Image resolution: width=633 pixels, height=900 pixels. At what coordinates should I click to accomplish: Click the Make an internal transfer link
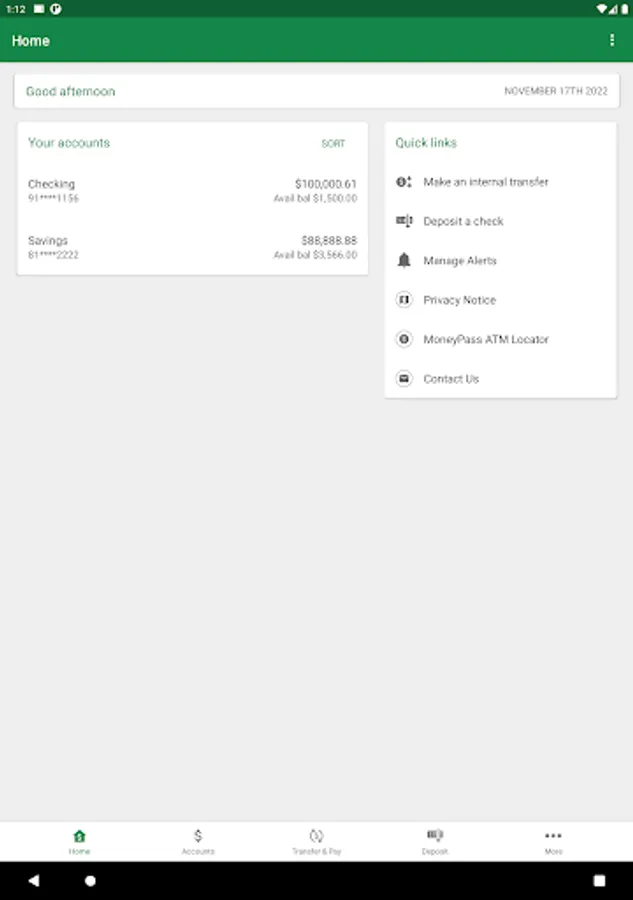tap(486, 182)
